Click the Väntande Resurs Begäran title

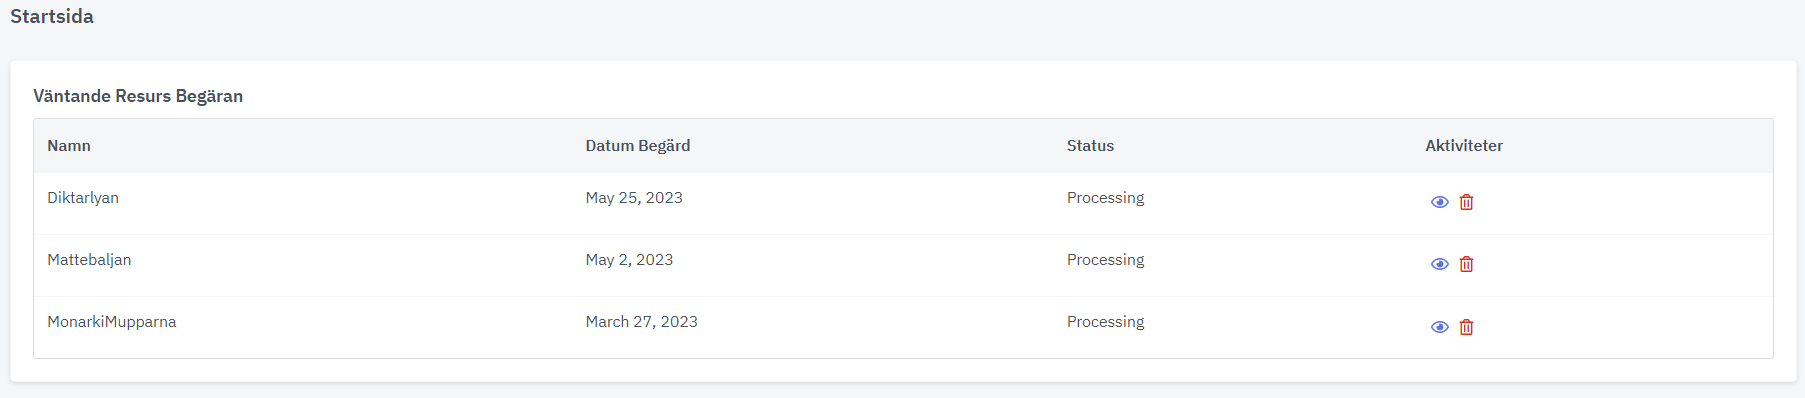(x=138, y=96)
